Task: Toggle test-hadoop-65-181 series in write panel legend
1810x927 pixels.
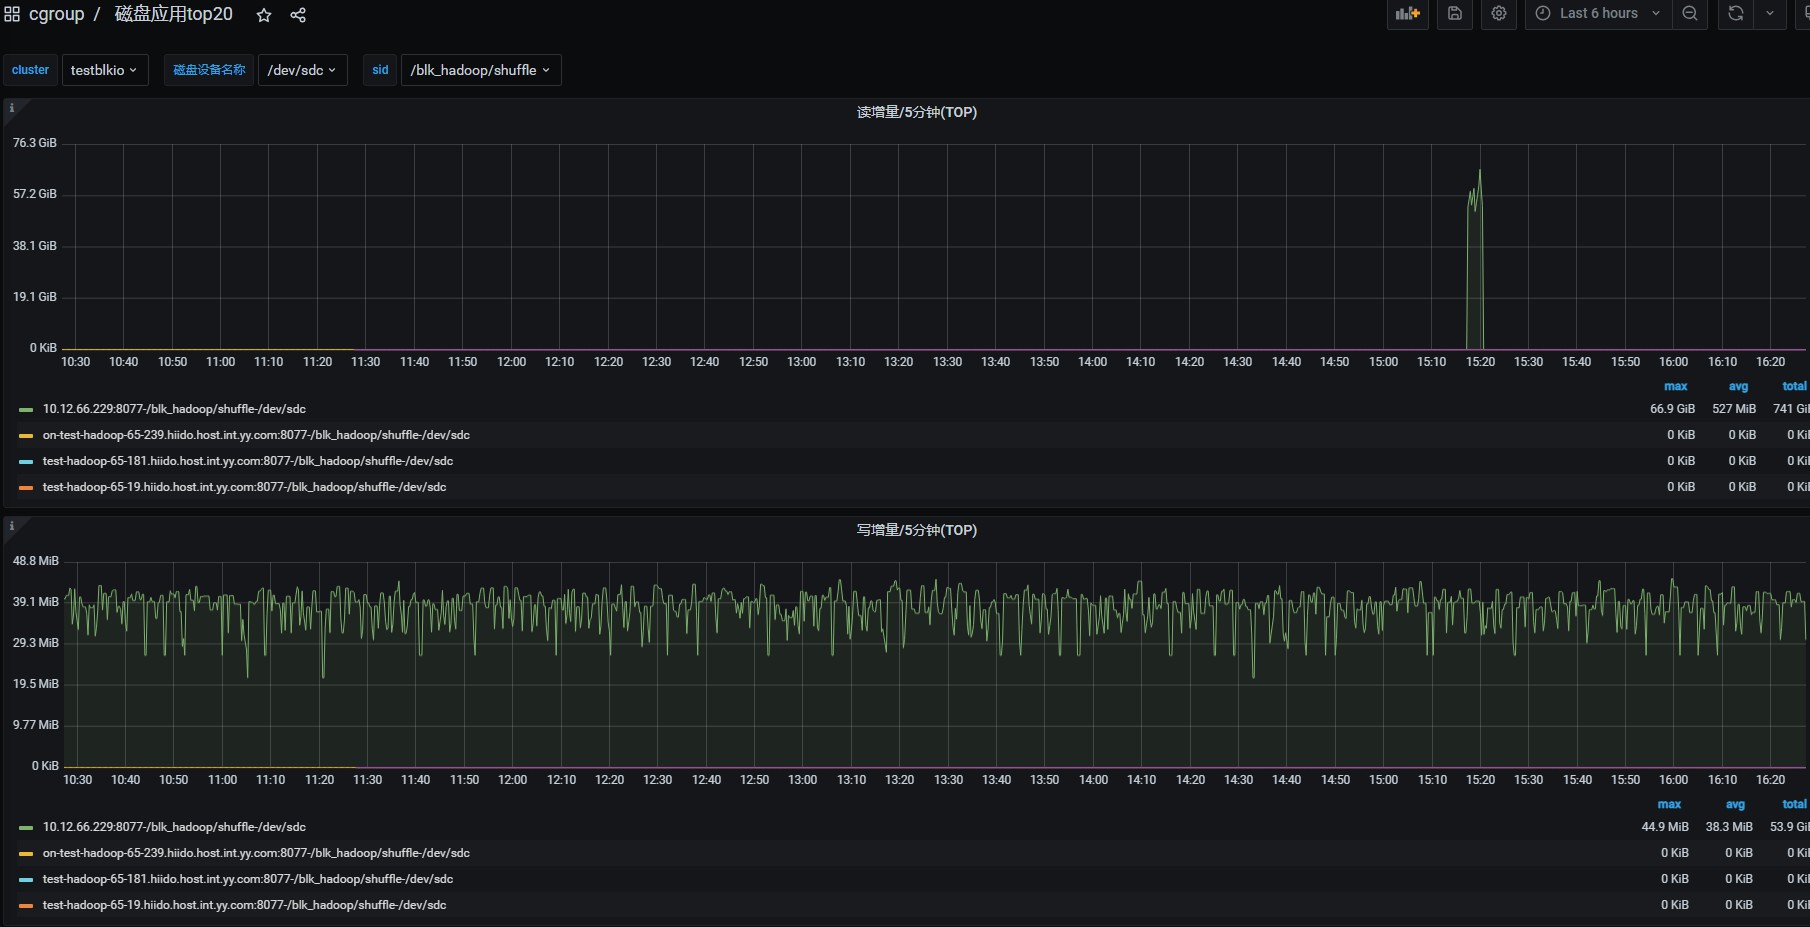Action: 247,879
